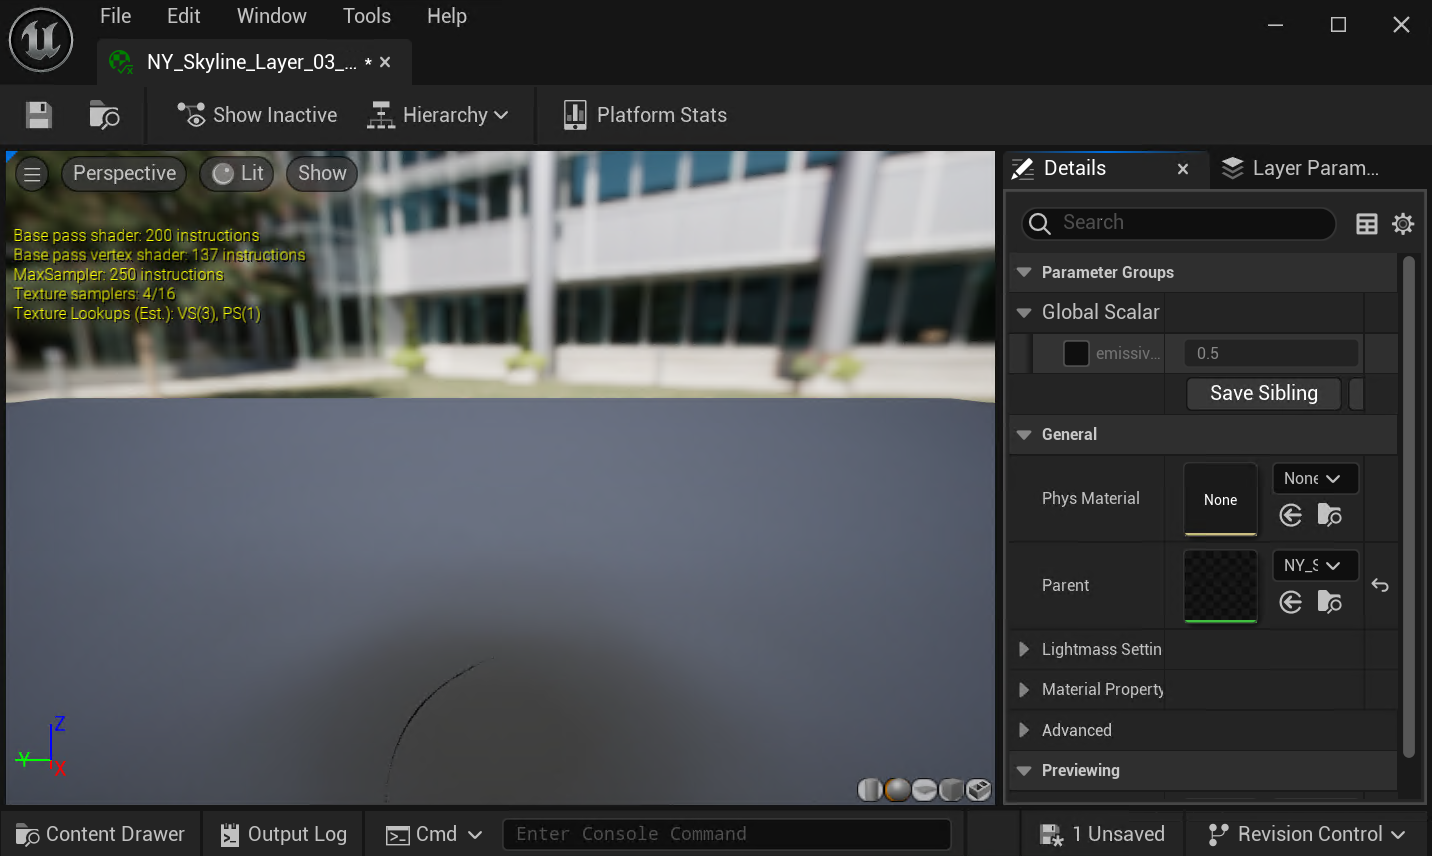The image size is (1432, 856).
Task: Use selected asset for Parent
Action: (x=1291, y=602)
